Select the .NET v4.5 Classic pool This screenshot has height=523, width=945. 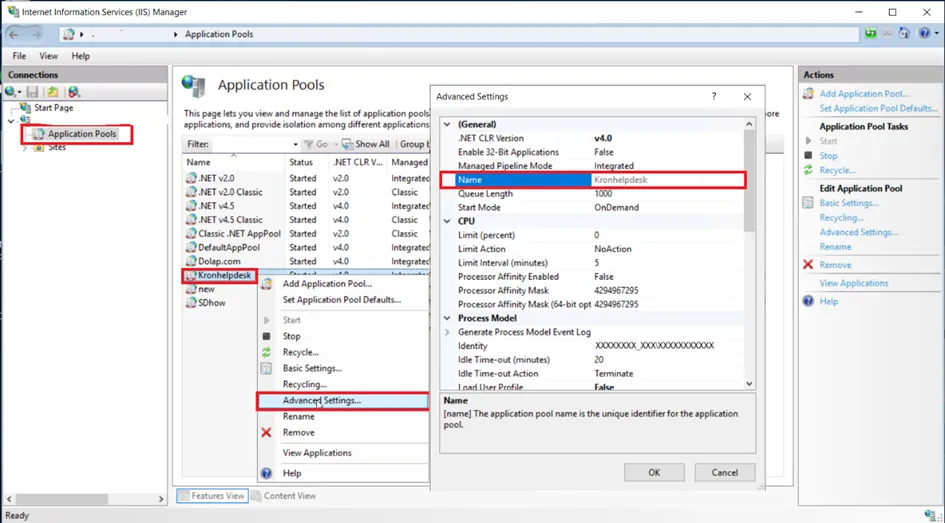tap(230, 220)
